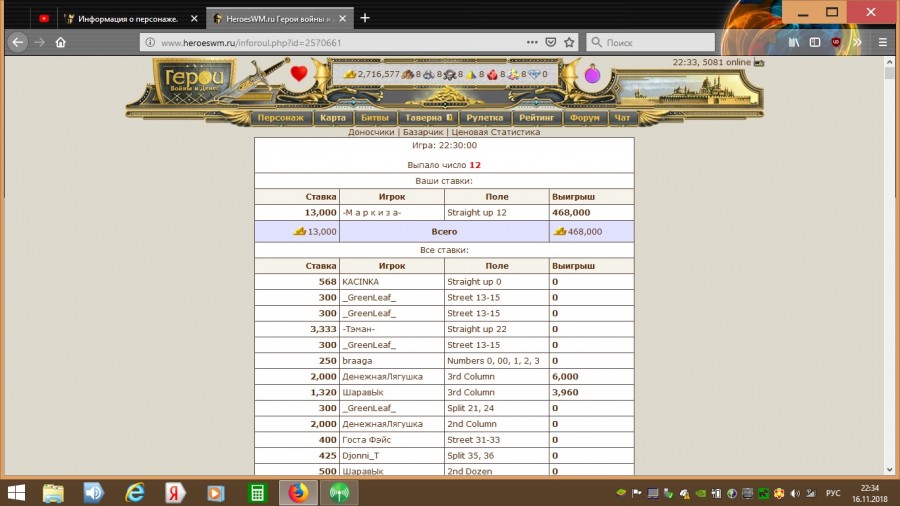Open the Ценовая Статистика link
This screenshot has width=900, height=506.
point(495,132)
